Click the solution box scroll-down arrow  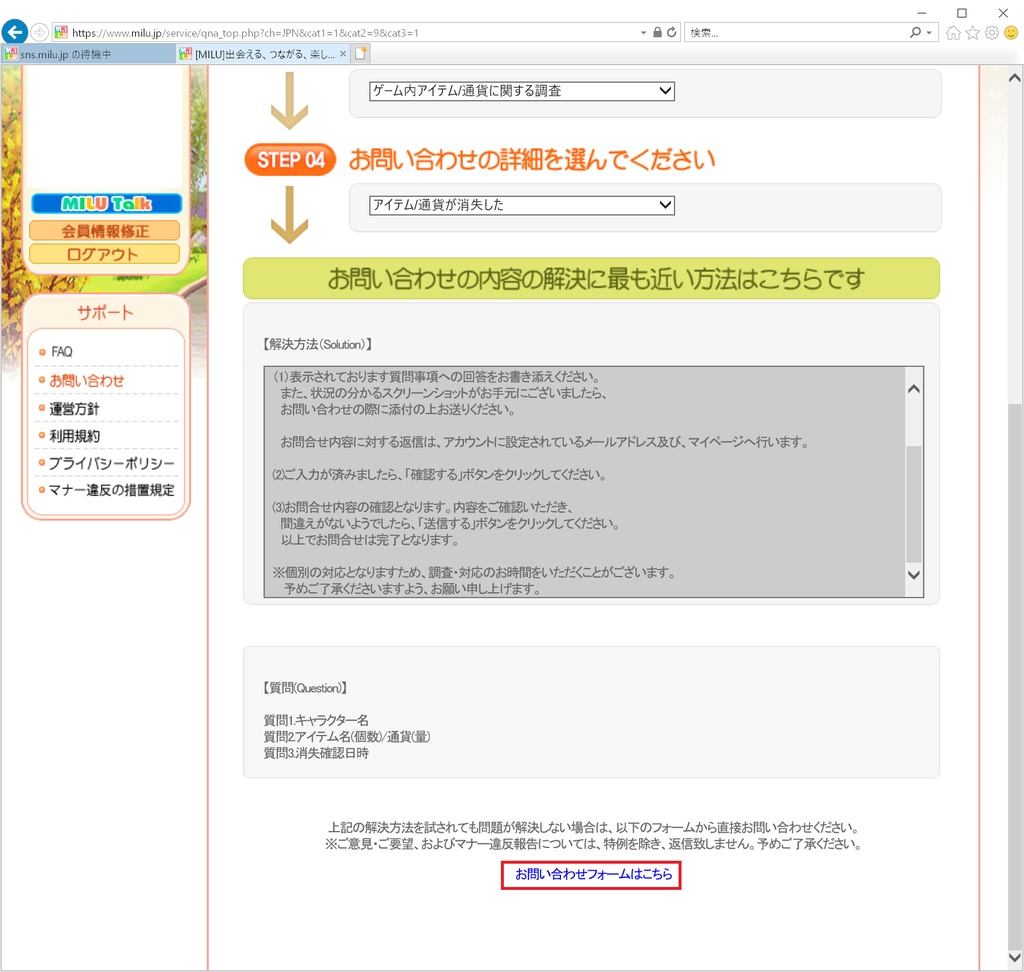coord(914,575)
